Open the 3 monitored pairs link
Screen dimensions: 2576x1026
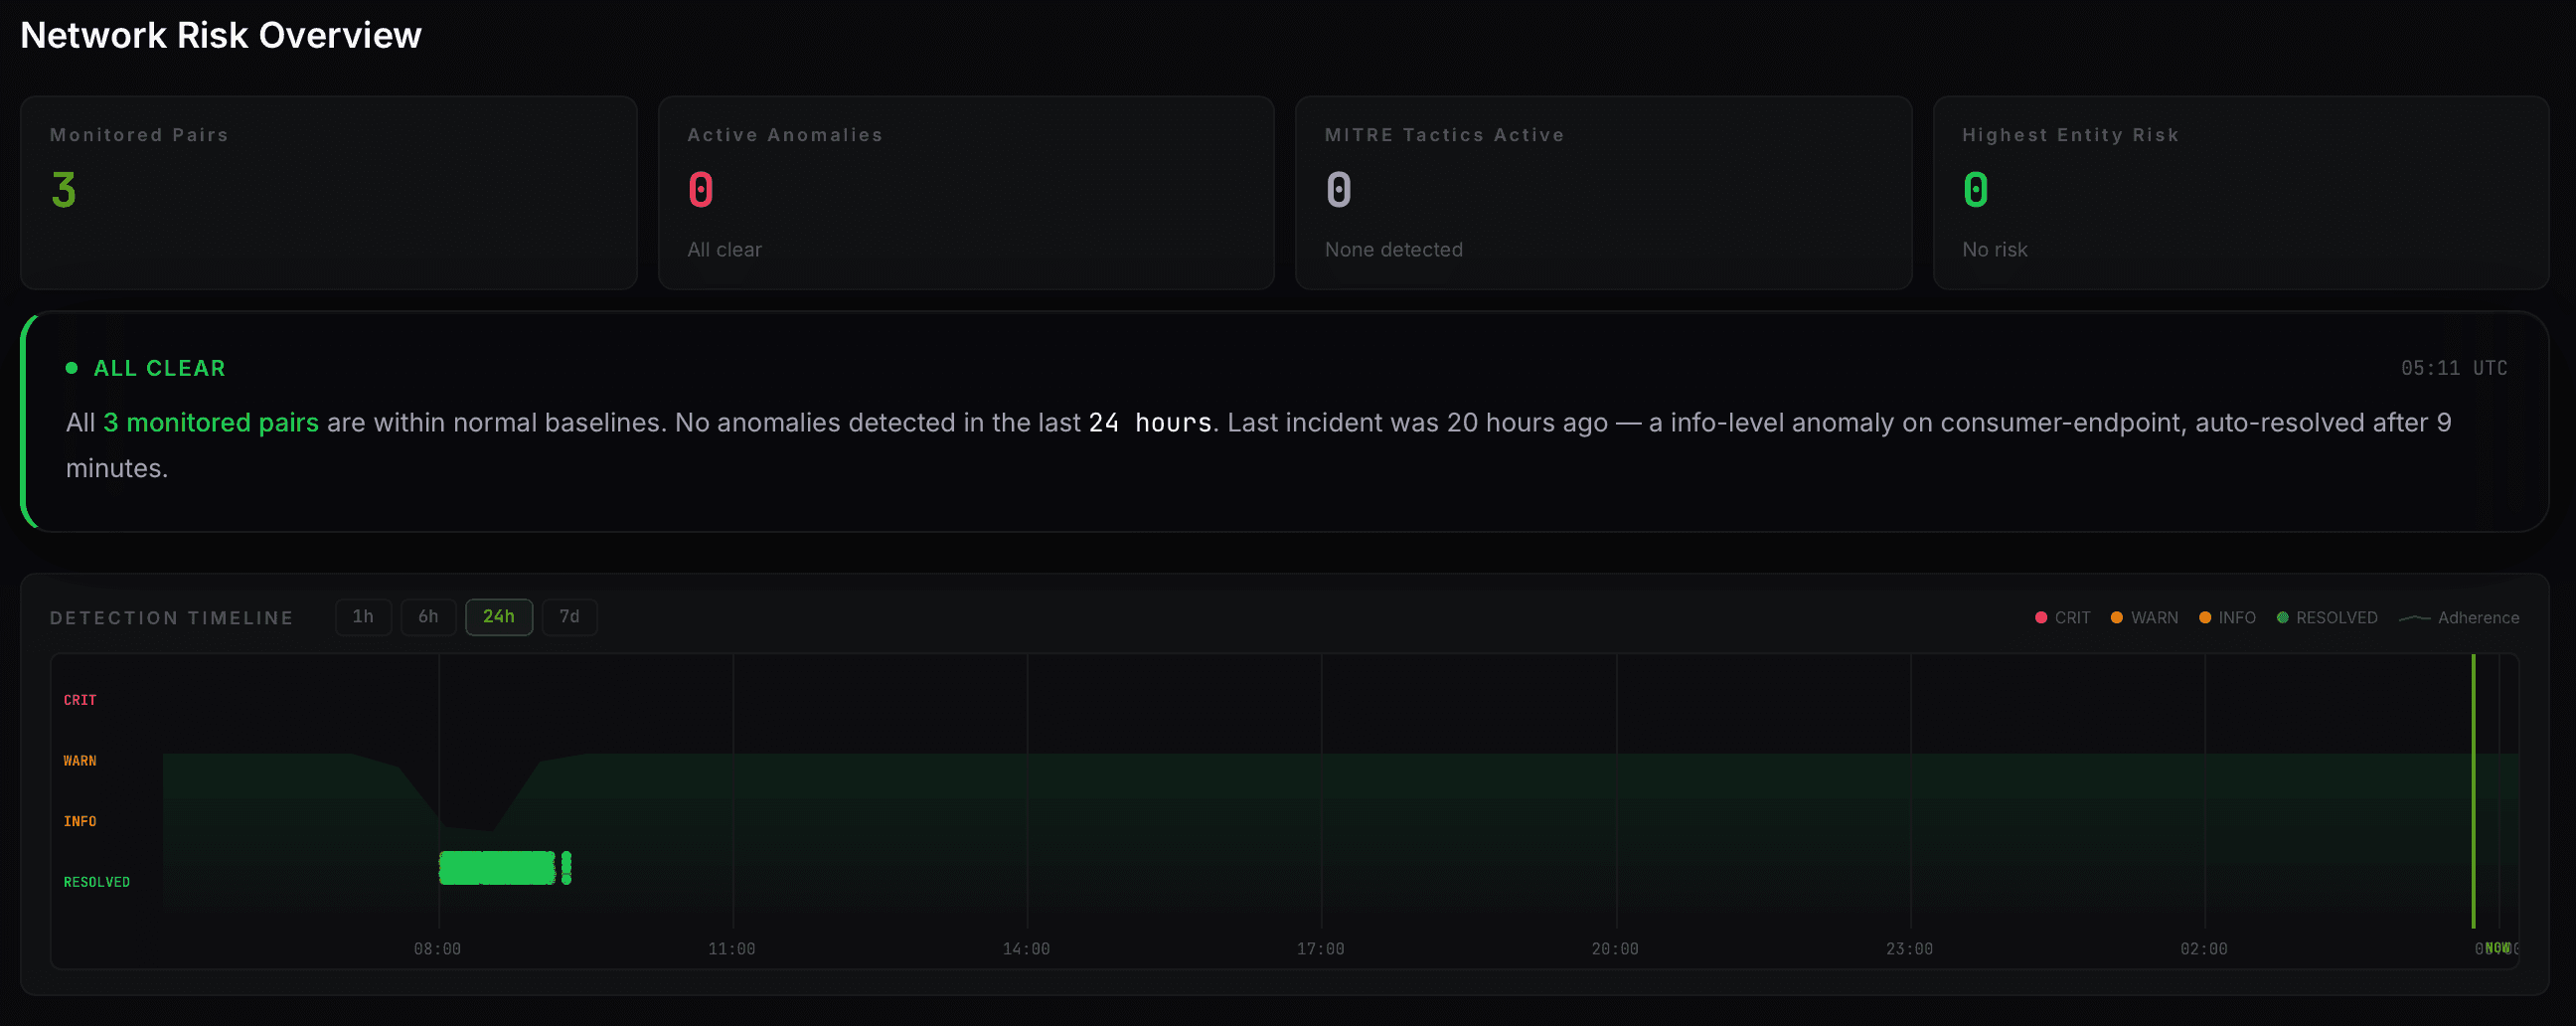pos(211,422)
